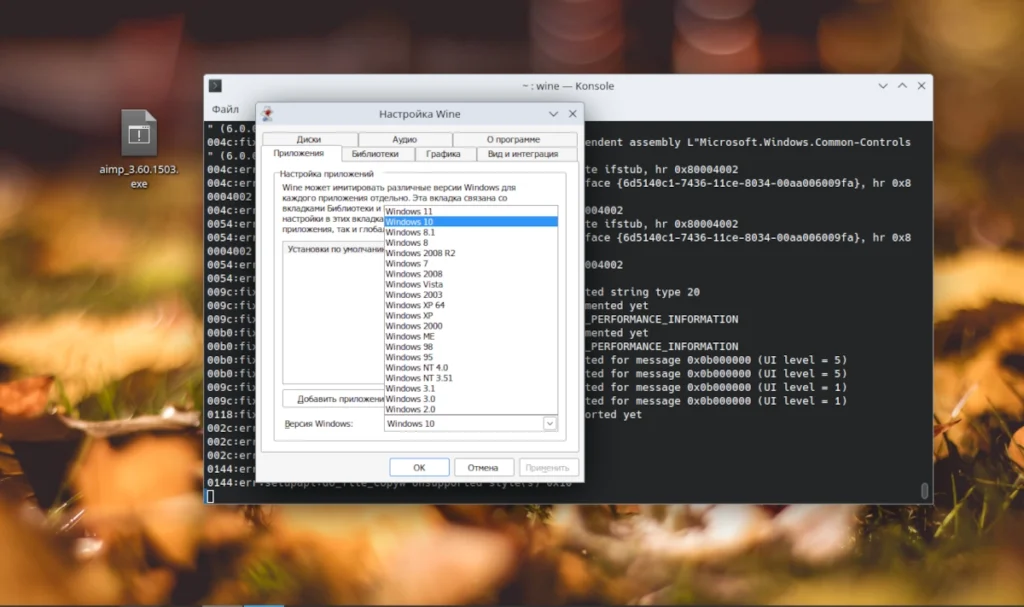Close the Konsole window
This screenshot has height=607, width=1024.
tap(921, 86)
